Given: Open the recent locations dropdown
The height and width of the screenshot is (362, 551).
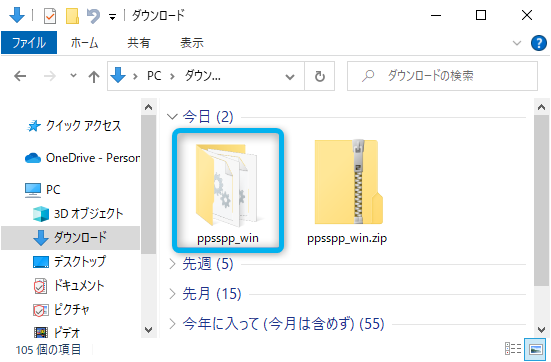Looking at the screenshot, I should coord(73,75).
